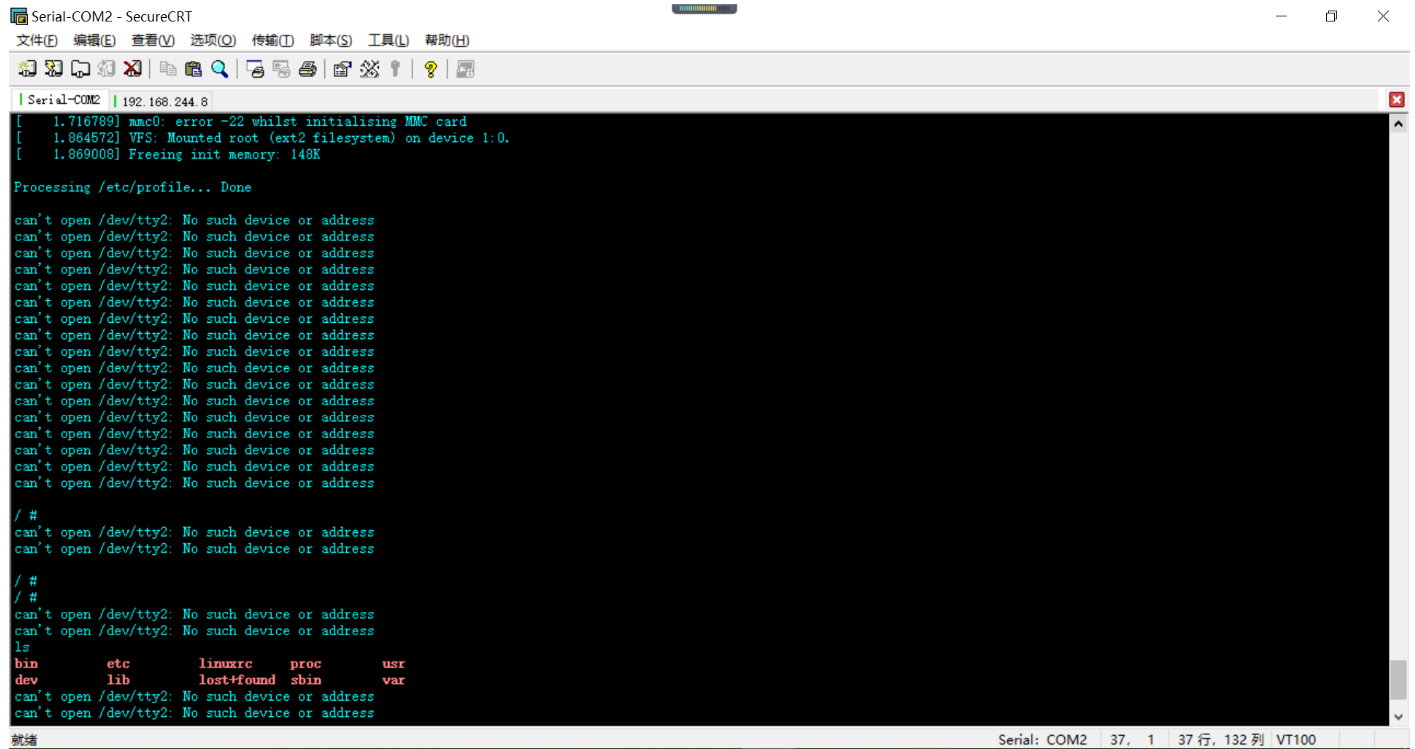Click the vertical scrollbar thumb
Image resolution: width=1415 pixels, height=749 pixels.
pos(1398,680)
